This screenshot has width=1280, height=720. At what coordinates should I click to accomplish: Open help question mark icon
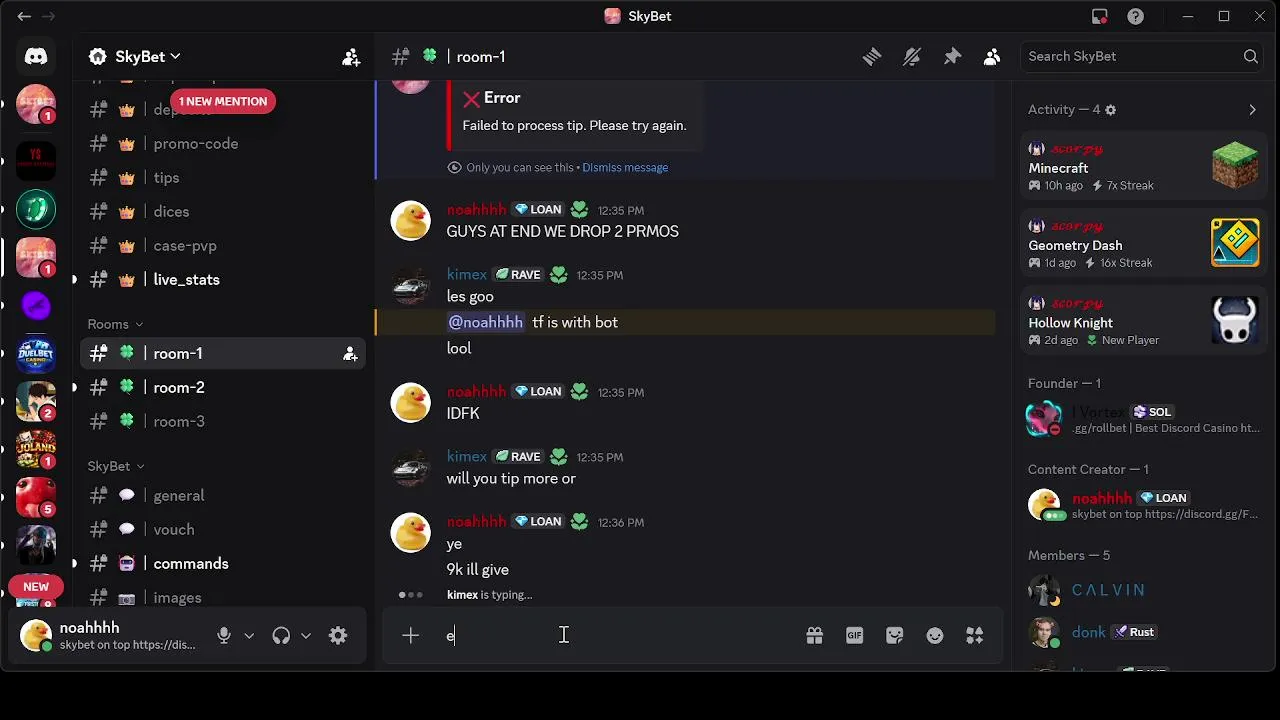click(1136, 16)
